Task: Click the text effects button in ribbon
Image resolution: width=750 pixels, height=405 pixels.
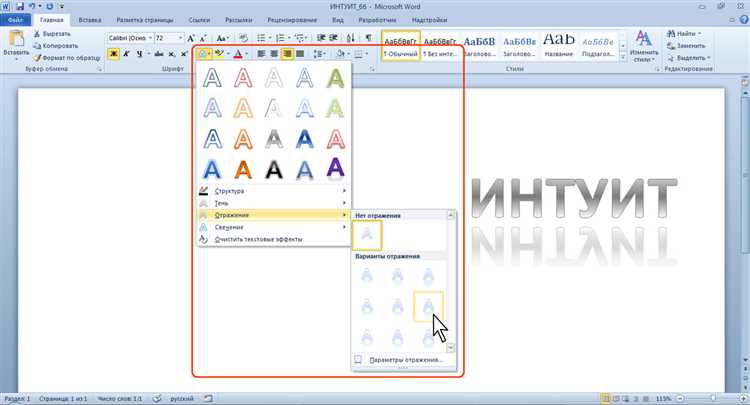Action: click(203, 52)
